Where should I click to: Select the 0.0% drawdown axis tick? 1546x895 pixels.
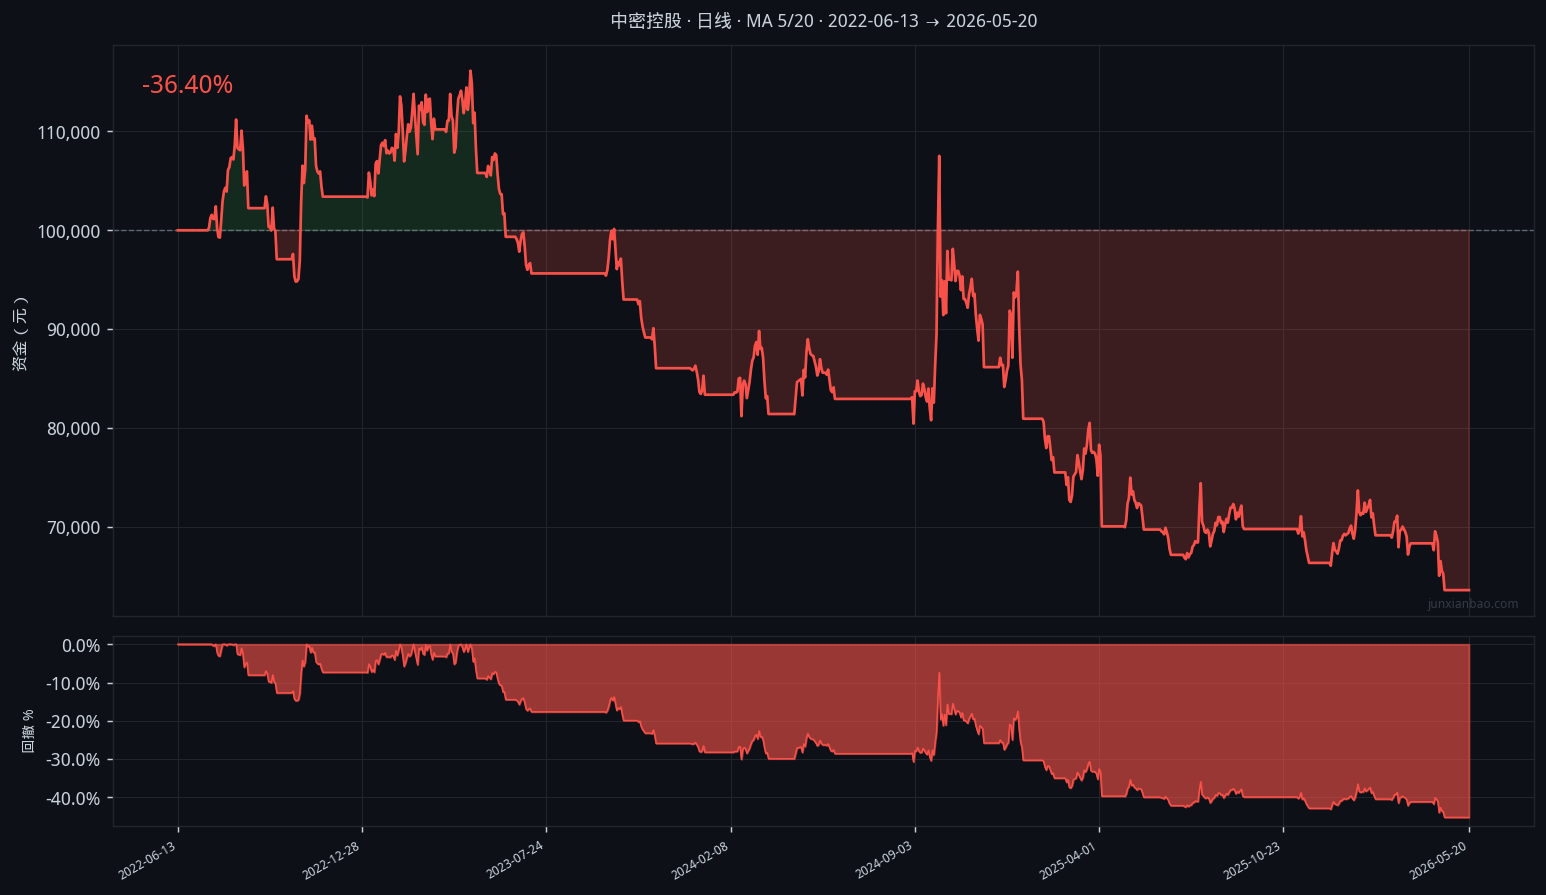pyautogui.click(x=81, y=646)
